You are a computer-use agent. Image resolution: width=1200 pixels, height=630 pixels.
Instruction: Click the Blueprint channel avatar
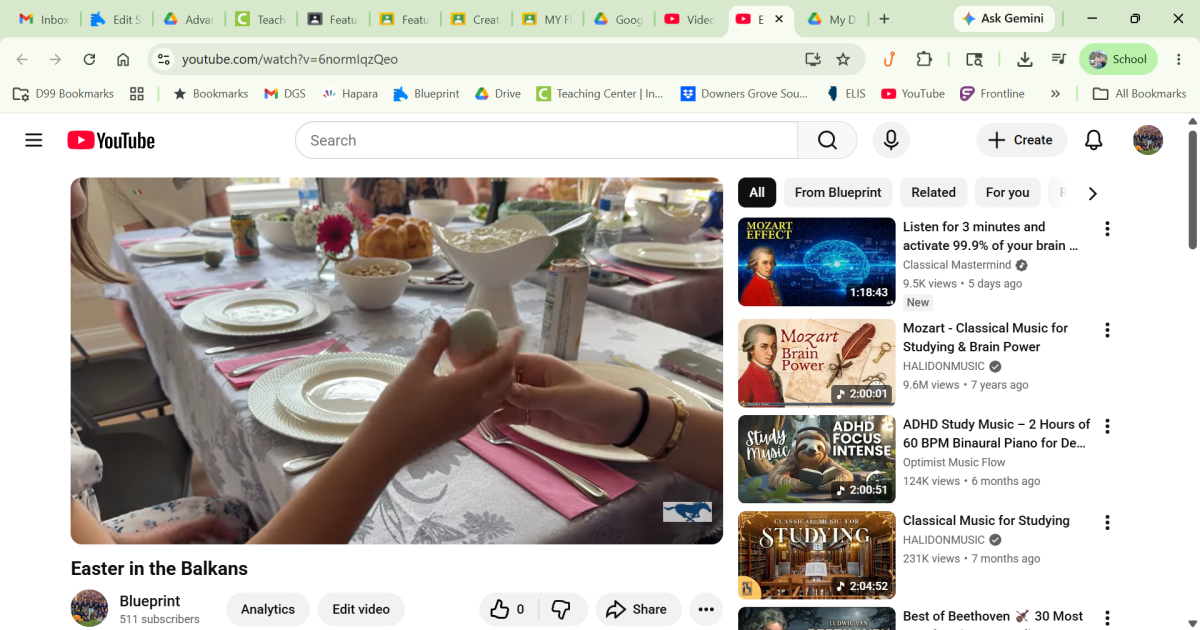(89, 608)
